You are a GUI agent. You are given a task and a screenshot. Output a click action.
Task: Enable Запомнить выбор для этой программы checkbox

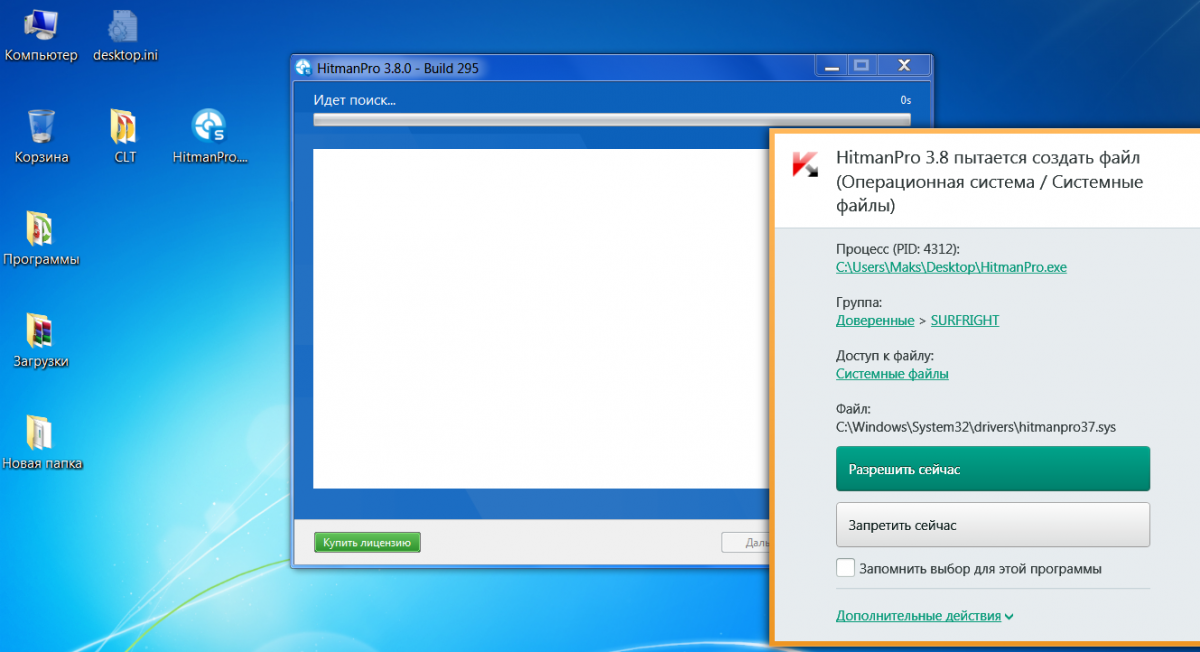pyautogui.click(x=846, y=568)
